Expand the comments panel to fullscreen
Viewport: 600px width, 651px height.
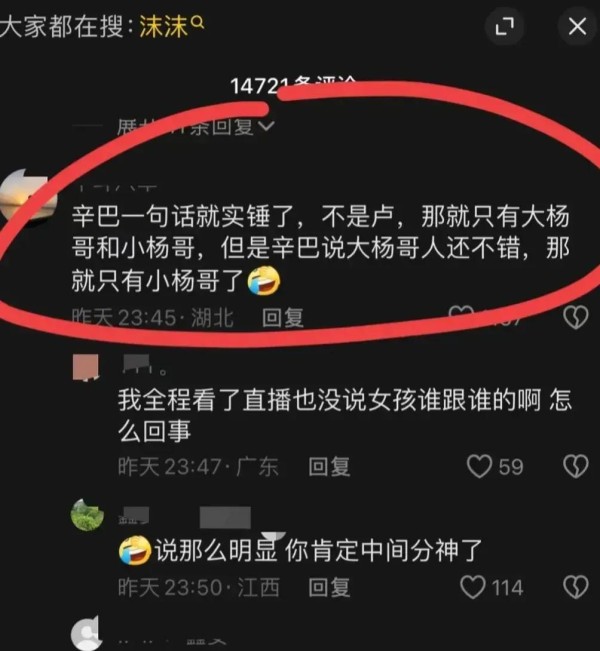coord(504,27)
